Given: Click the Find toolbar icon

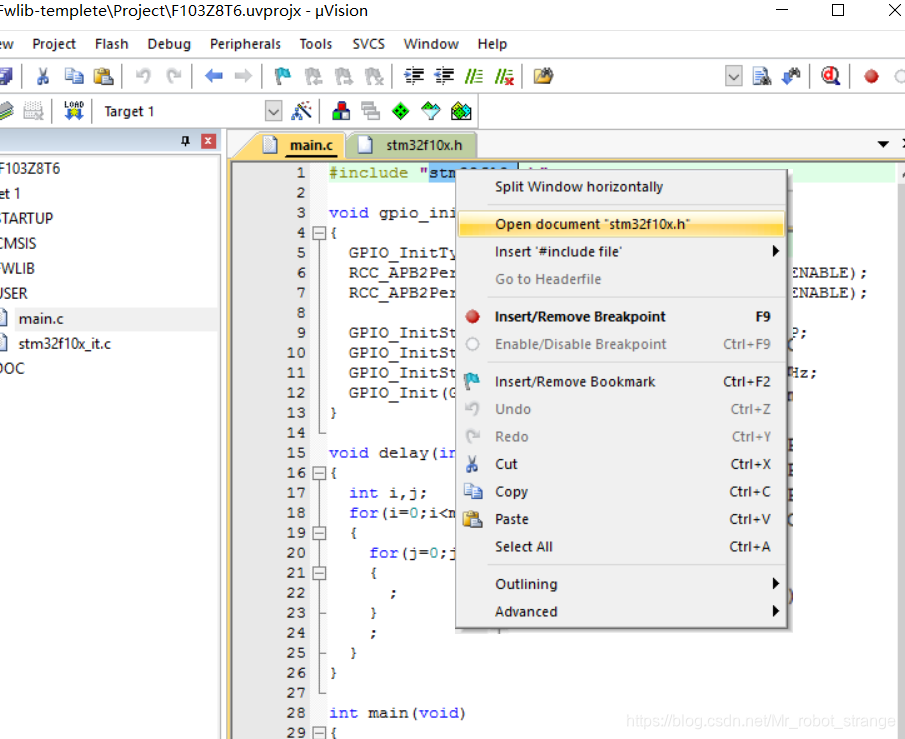Looking at the screenshot, I should point(761,76).
